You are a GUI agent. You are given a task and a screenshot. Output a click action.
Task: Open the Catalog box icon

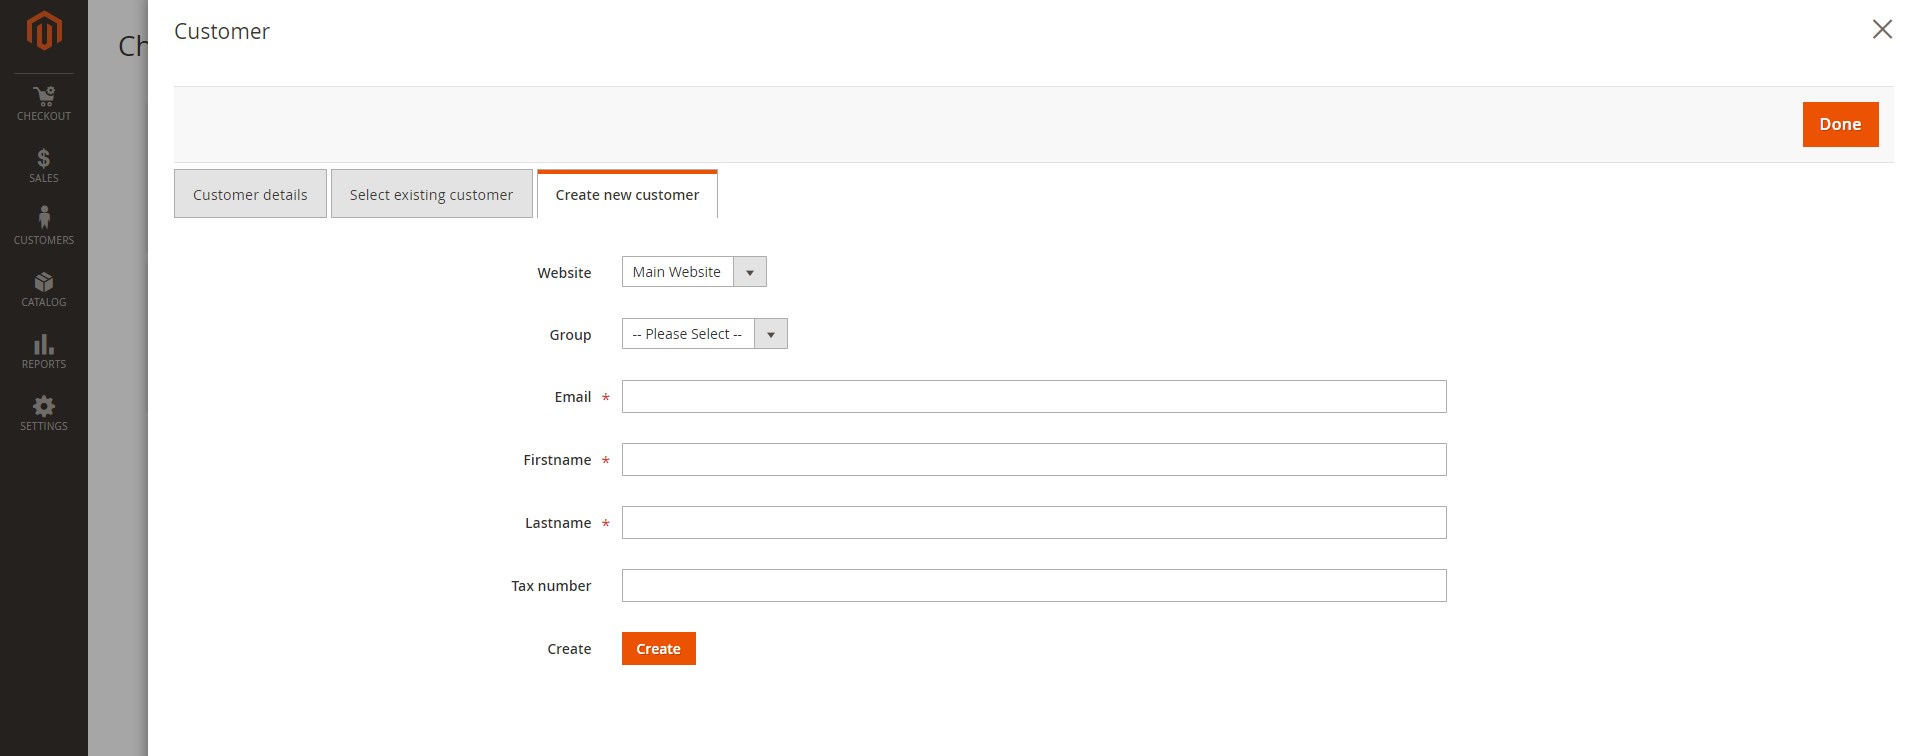(44, 282)
